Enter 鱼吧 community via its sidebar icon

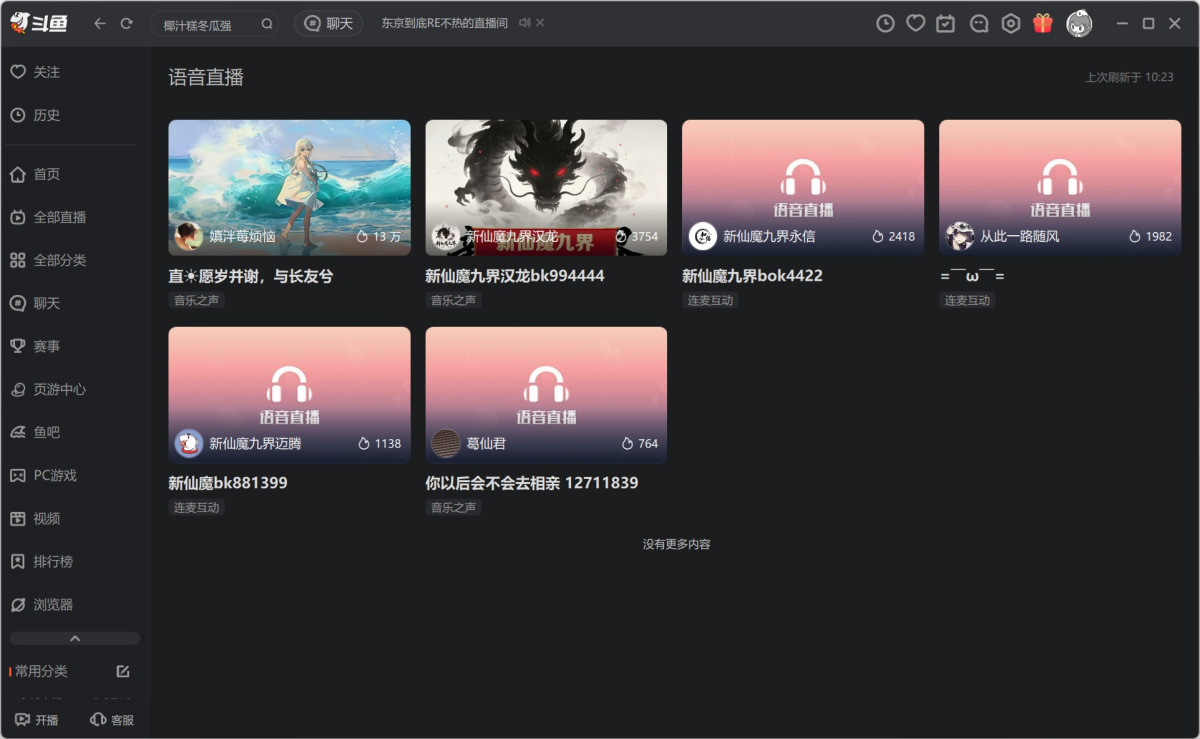click(x=18, y=432)
